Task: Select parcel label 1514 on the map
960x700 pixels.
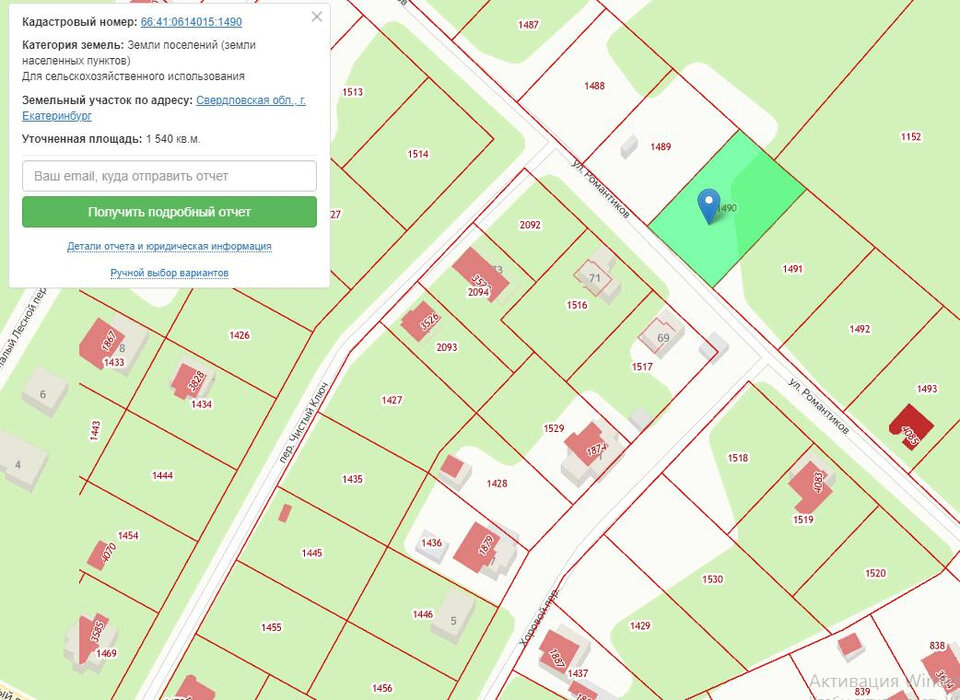Action: 418,154
